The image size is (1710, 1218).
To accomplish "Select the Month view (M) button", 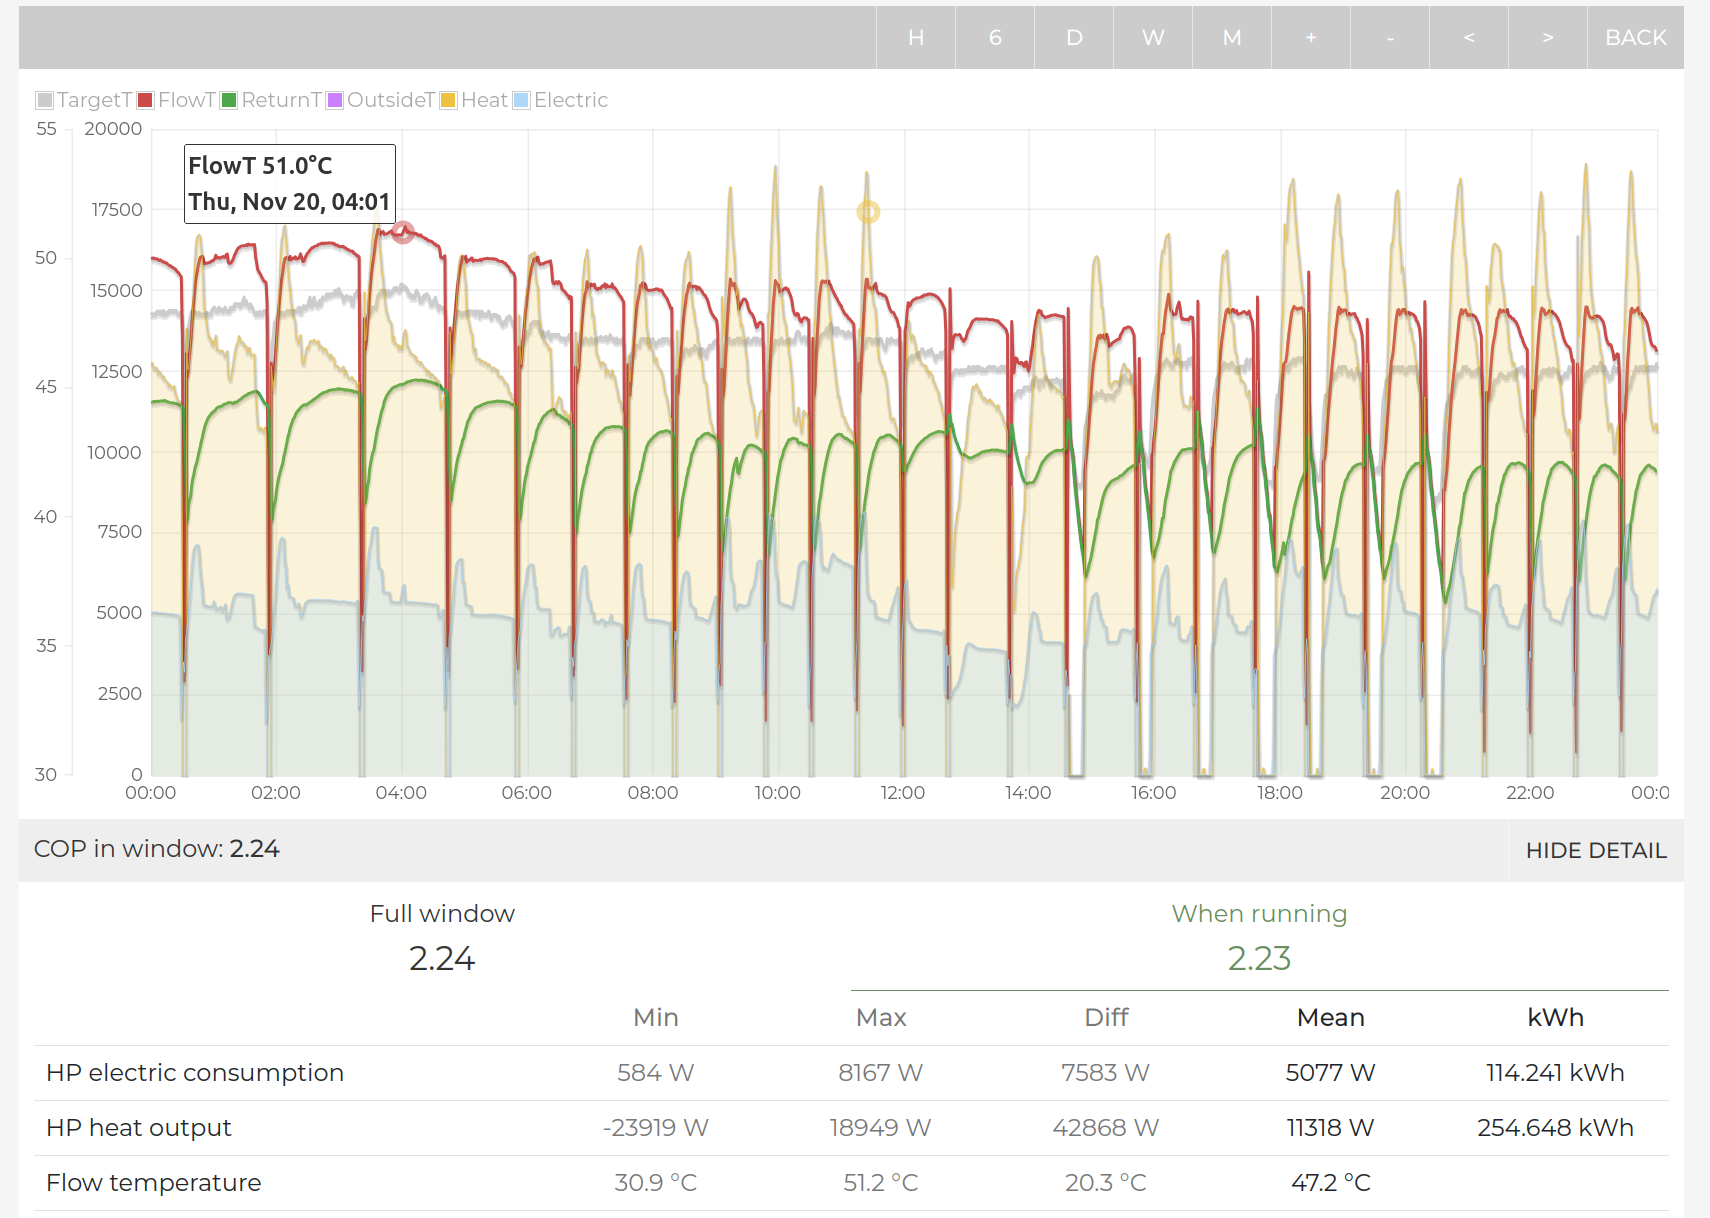I will pyautogui.click(x=1231, y=38).
